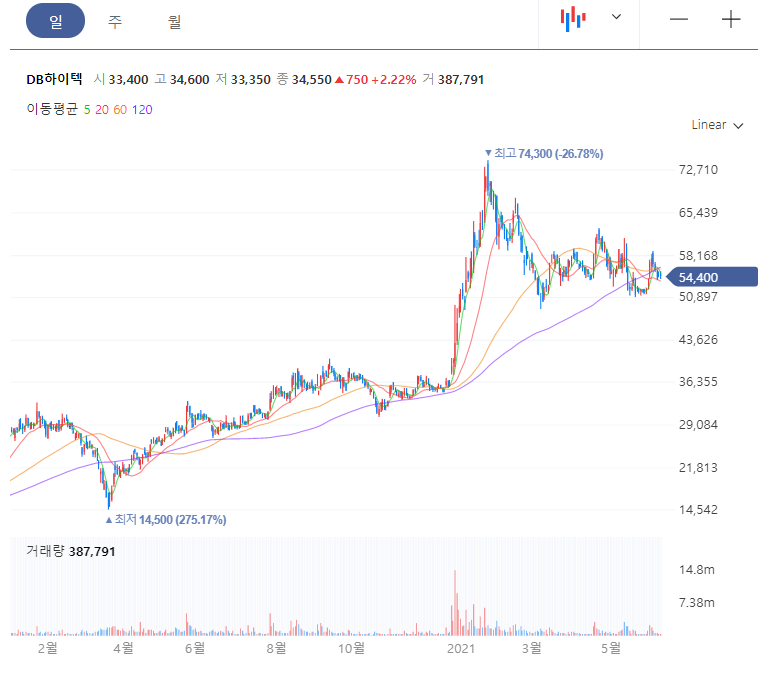Image resolution: width=770 pixels, height=688 pixels.
Task: Click the low price 33,350 value
Action: click(x=250, y=80)
